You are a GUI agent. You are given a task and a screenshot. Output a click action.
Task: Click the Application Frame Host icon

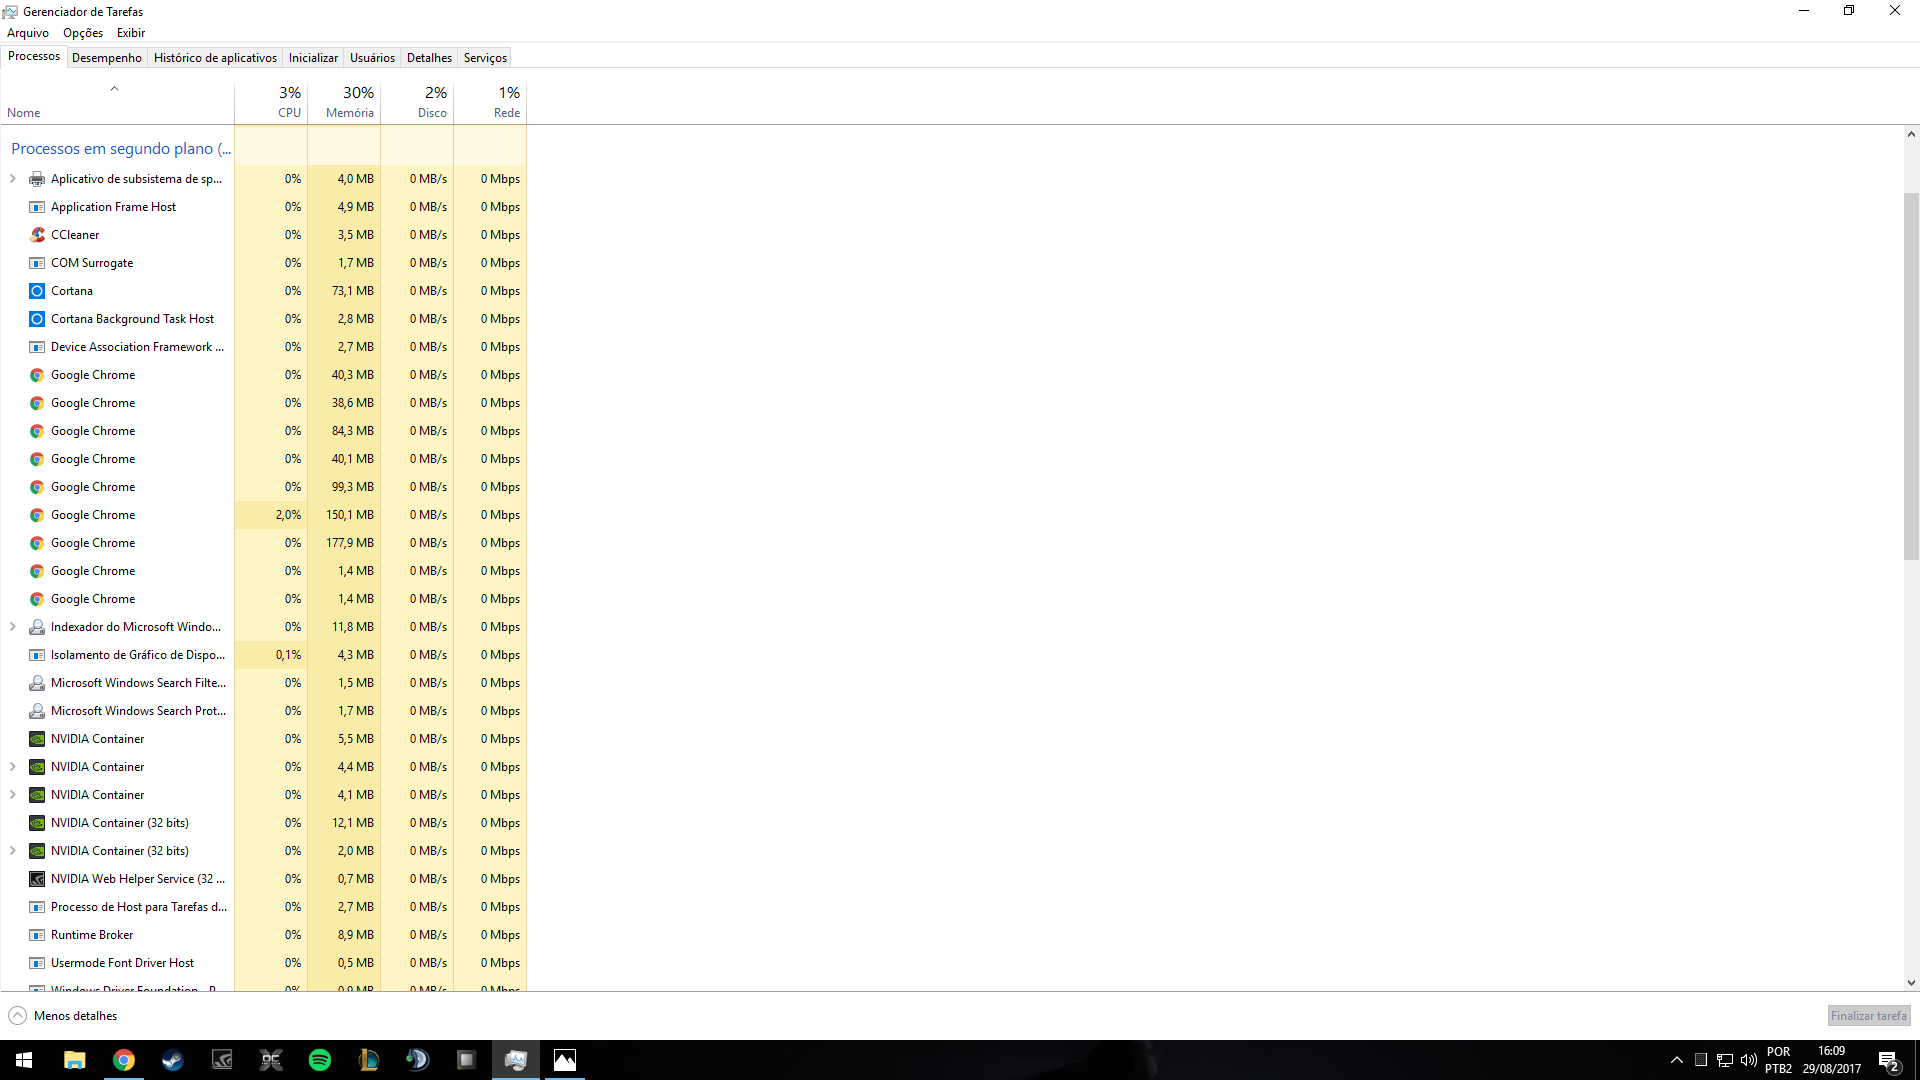[37, 207]
